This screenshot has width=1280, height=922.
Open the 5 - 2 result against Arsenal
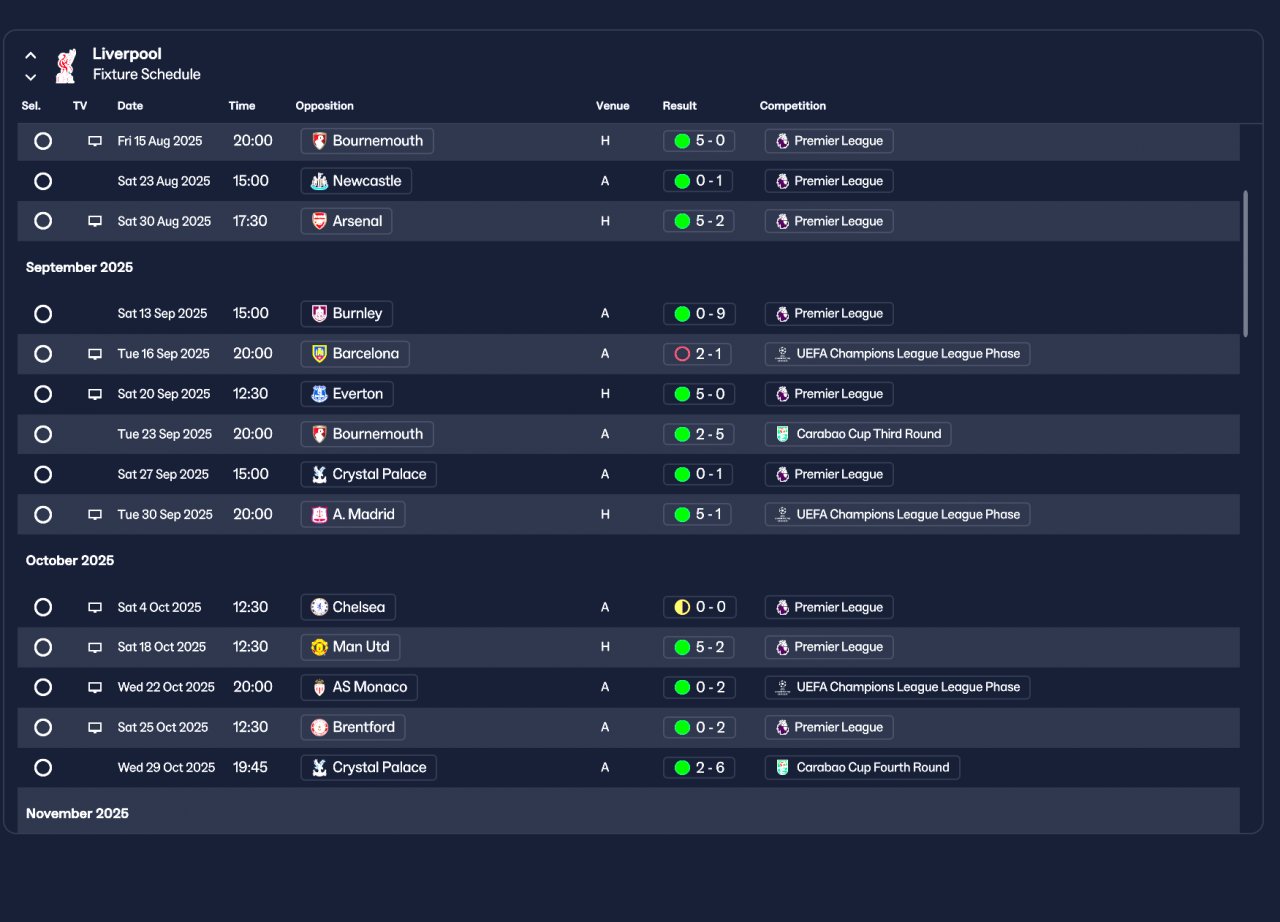click(x=699, y=221)
